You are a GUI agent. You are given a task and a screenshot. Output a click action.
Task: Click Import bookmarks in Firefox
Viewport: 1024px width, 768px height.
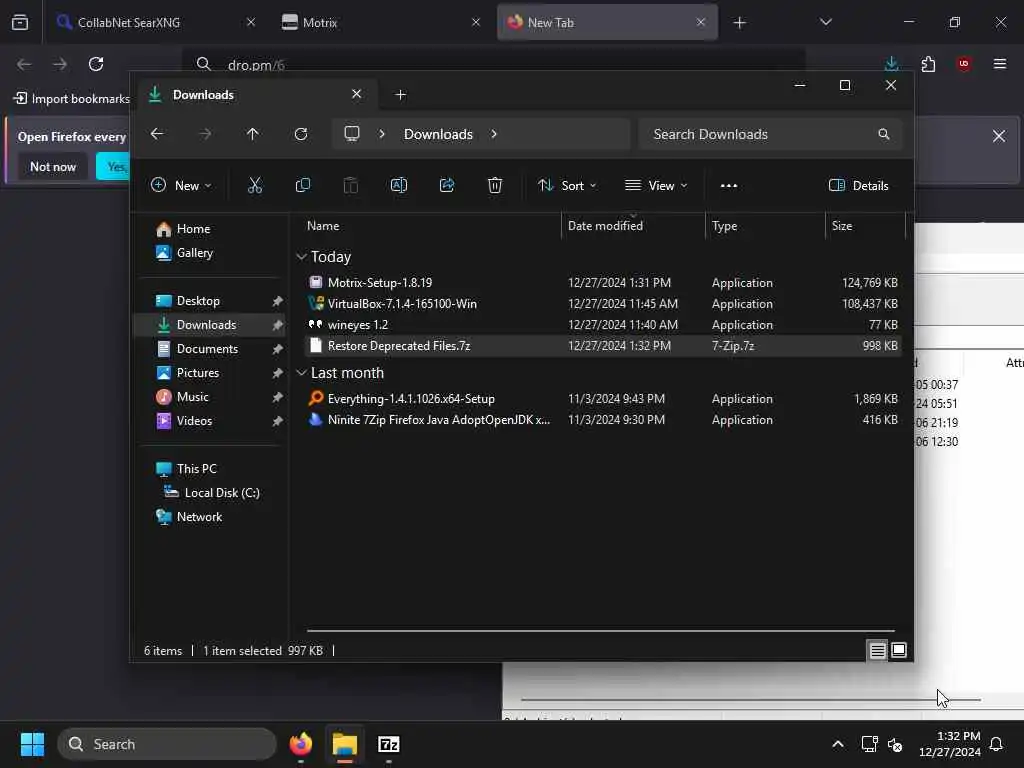pos(72,99)
